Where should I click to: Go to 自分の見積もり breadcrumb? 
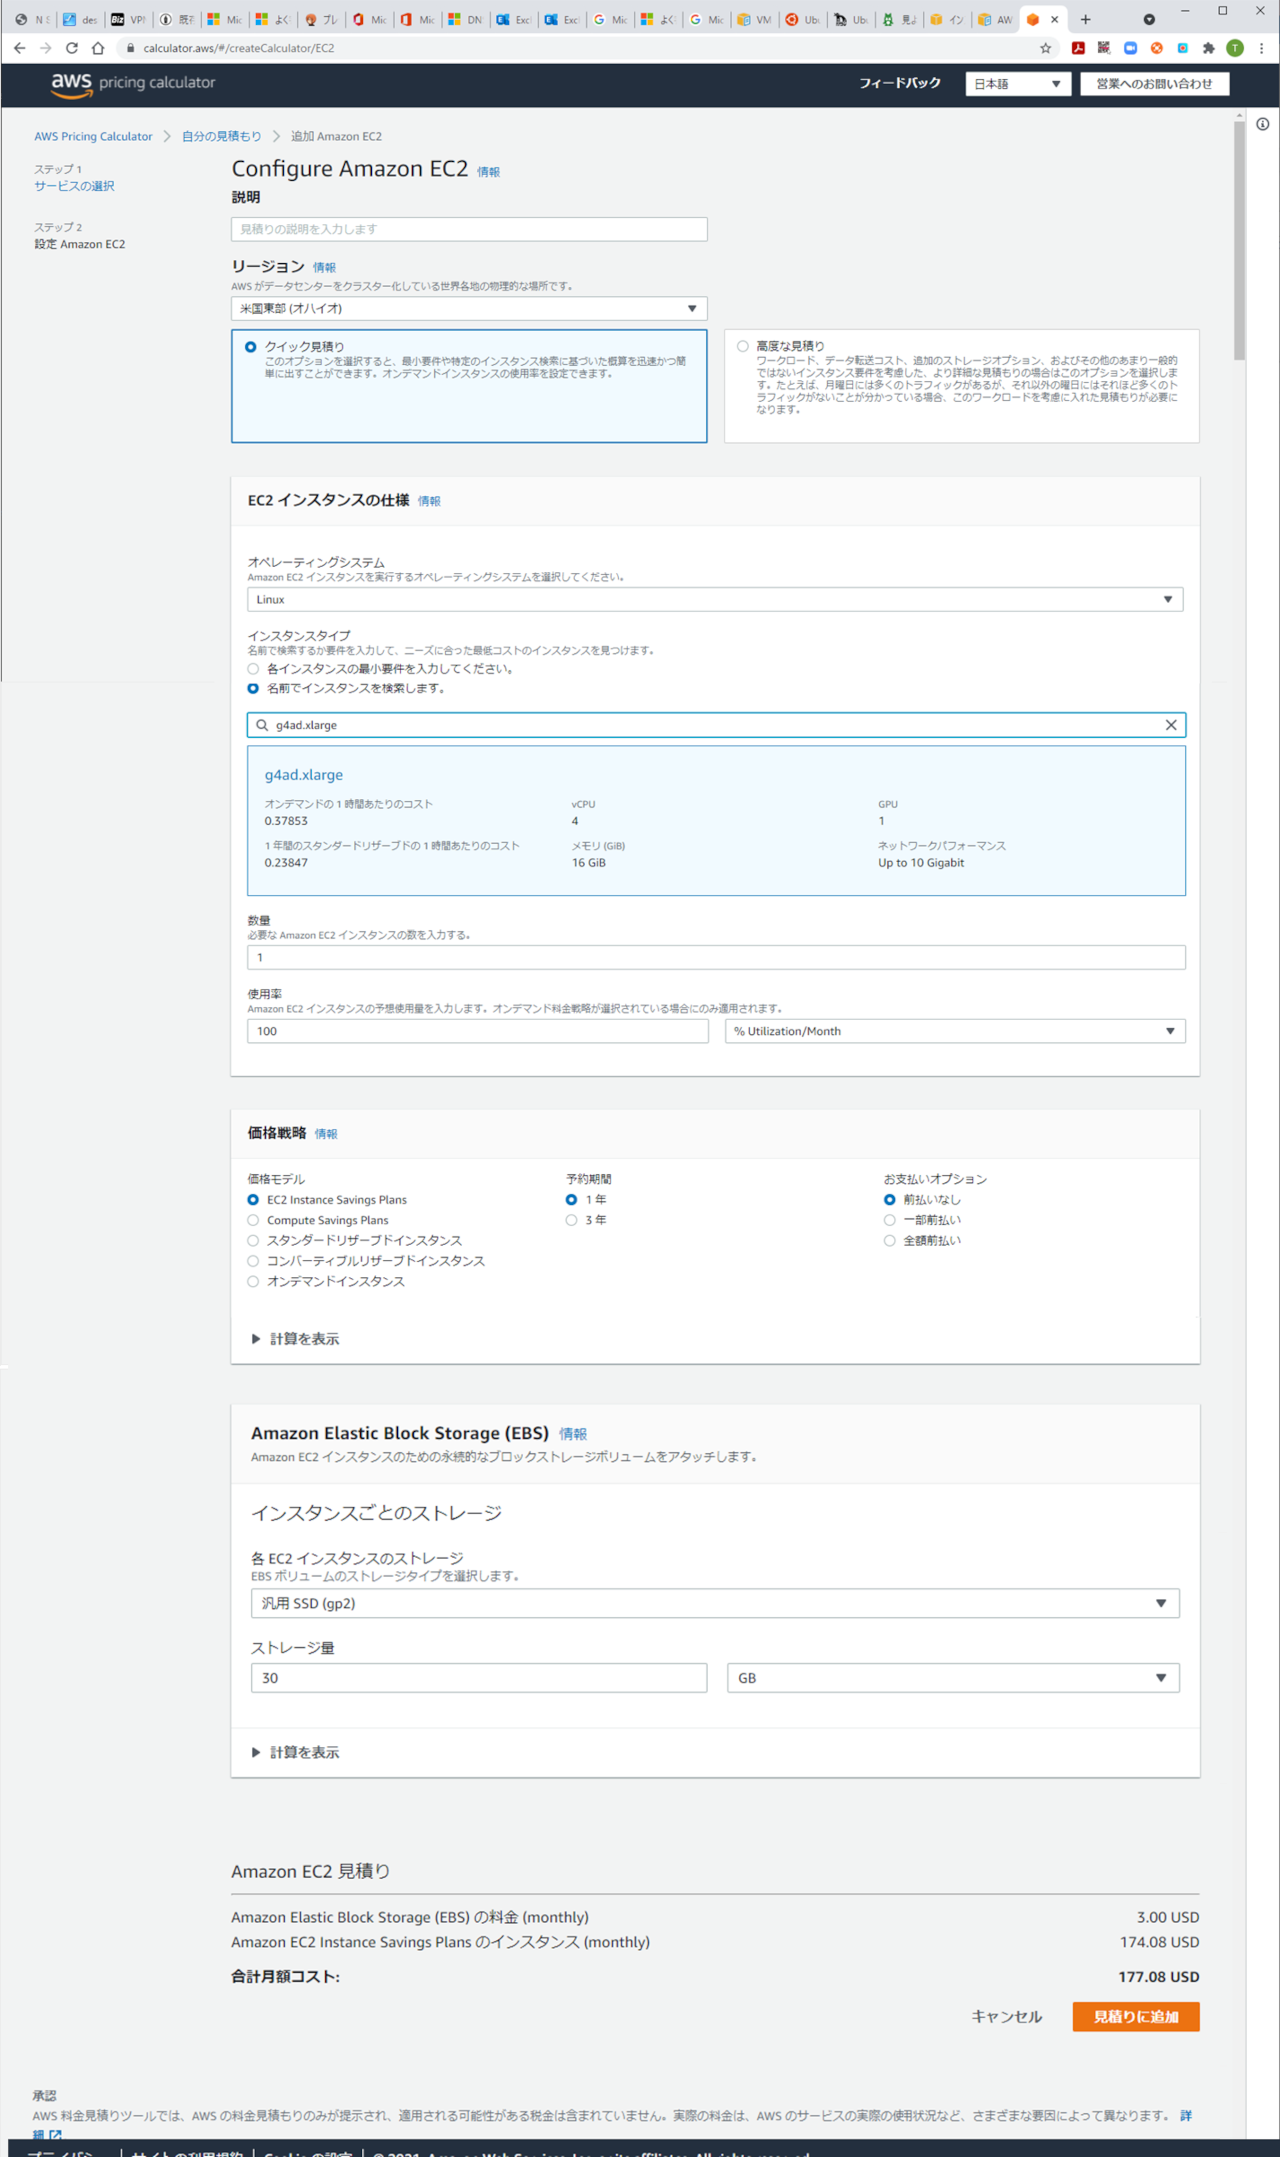pos(221,137)
